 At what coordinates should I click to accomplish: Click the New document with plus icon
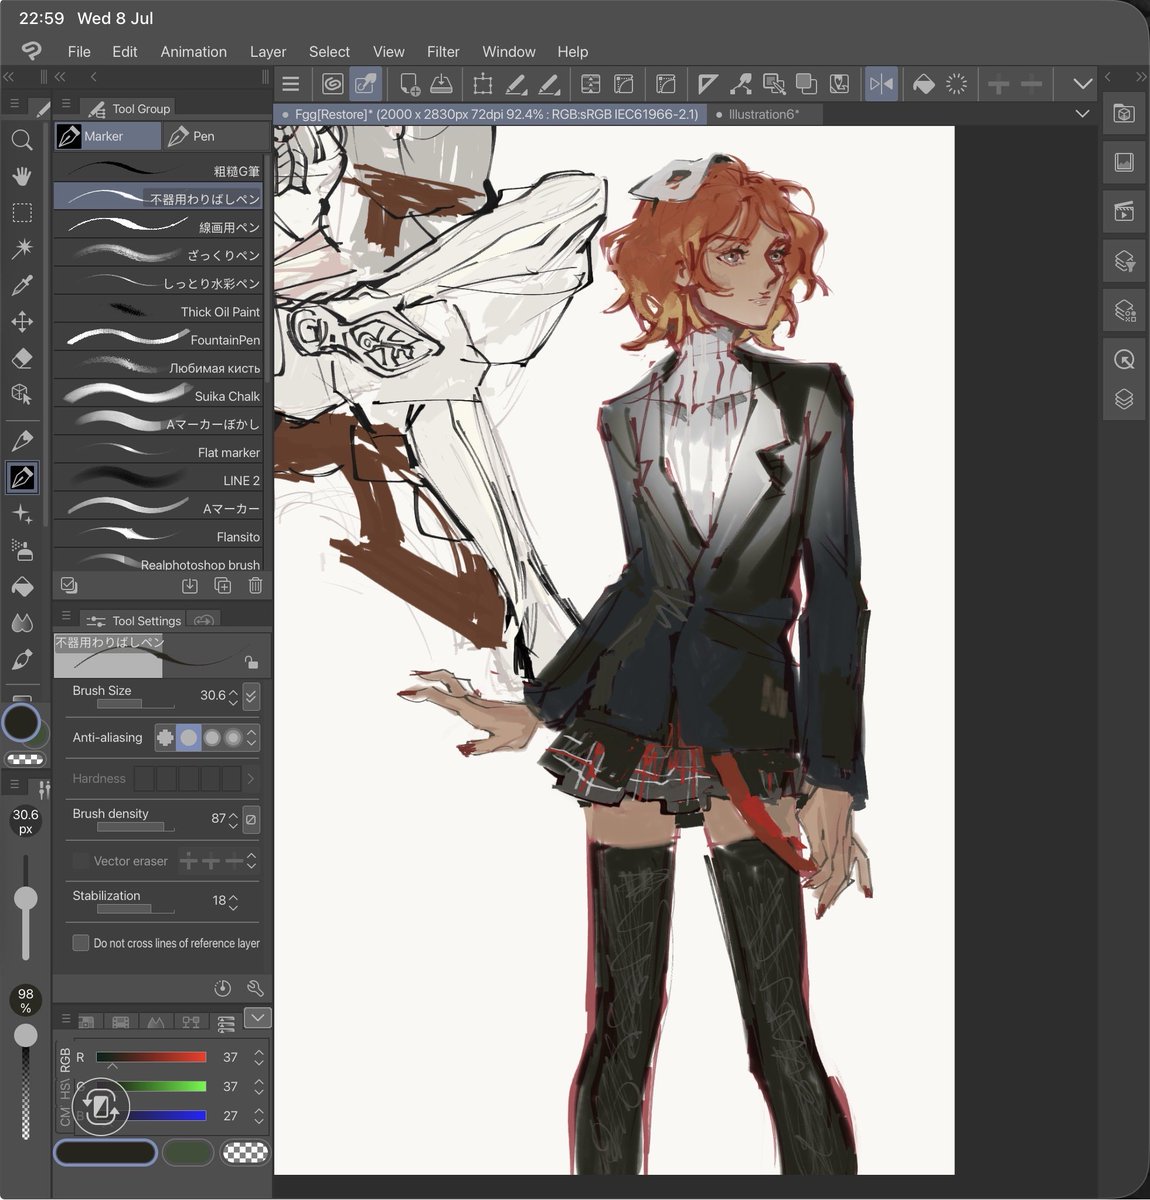[408, 84]
